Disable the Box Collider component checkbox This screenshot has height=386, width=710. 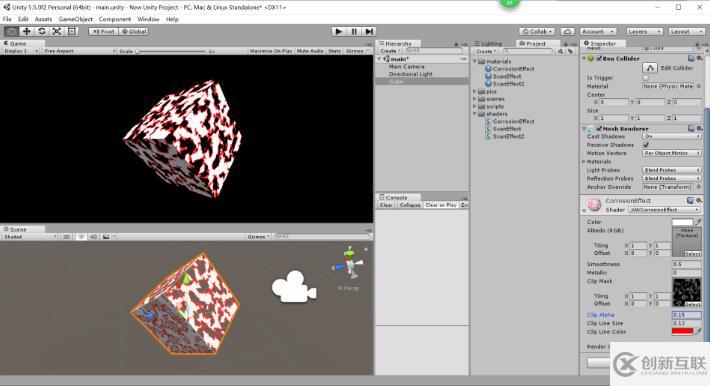pos(599,58)
